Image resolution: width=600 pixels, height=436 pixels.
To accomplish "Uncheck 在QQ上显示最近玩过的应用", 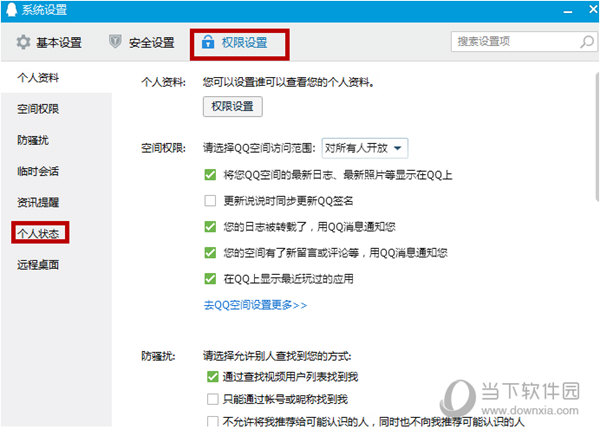I will (210, 278).
